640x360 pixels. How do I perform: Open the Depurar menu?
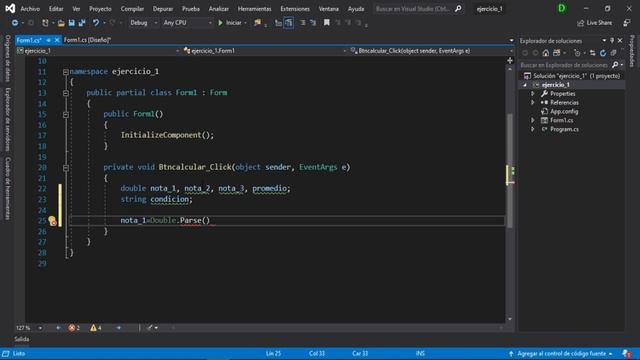163,9
